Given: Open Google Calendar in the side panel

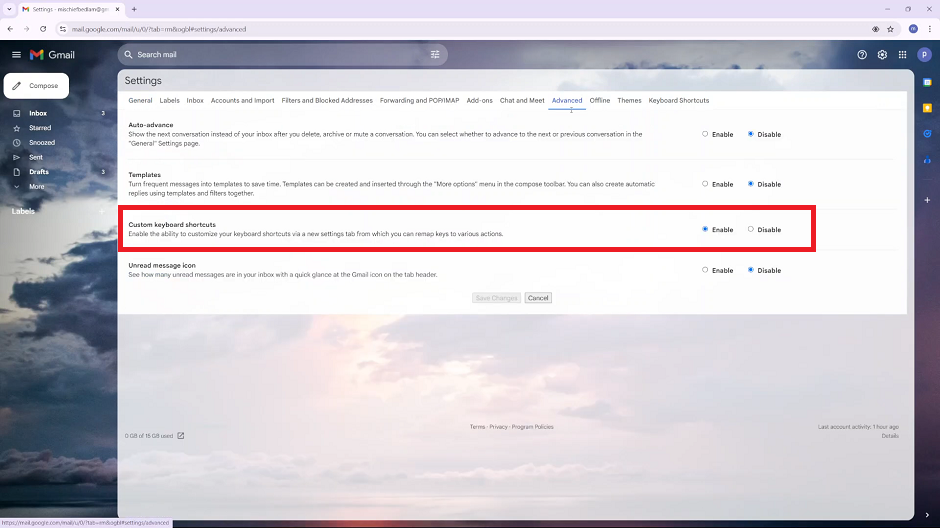Looking at the screenshot, I should tap(927, 82).
